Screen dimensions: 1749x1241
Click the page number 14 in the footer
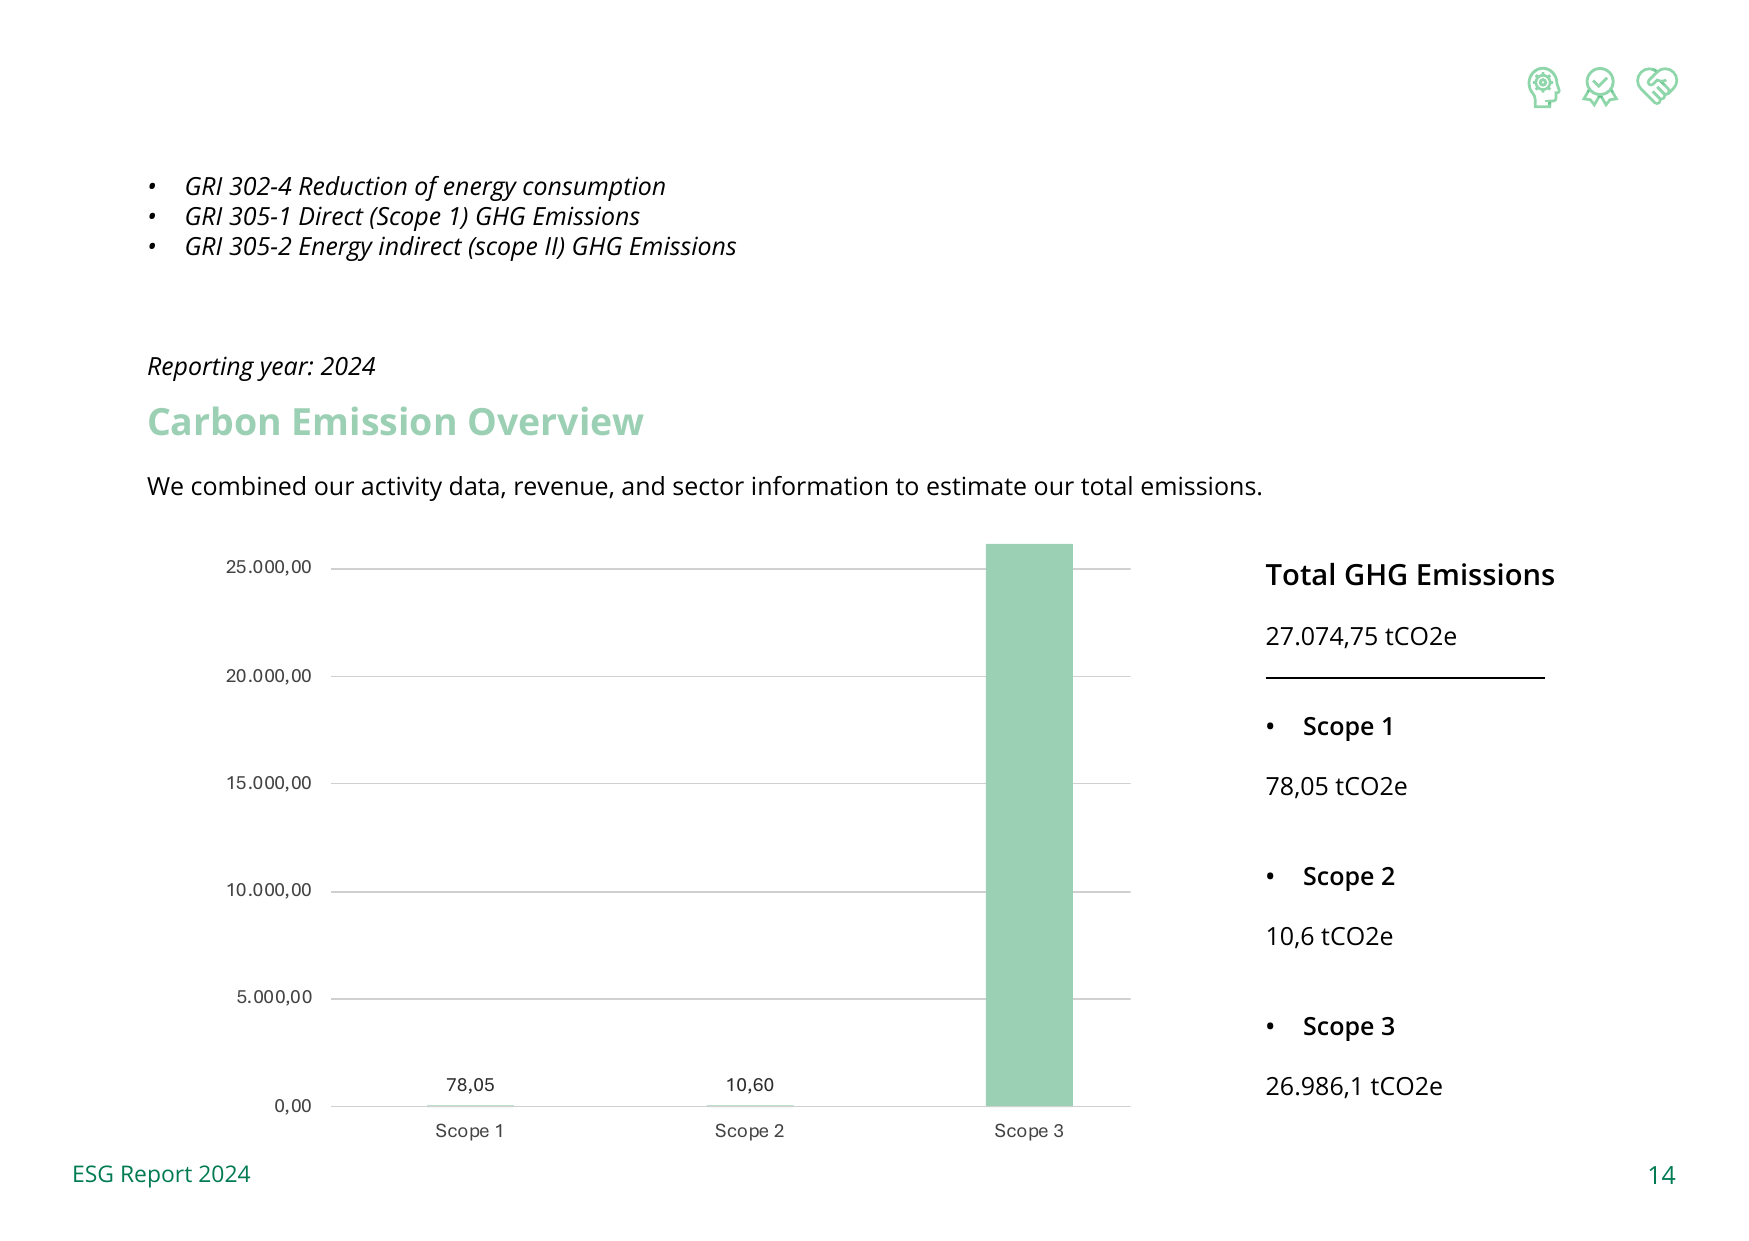[1662, 1175]
